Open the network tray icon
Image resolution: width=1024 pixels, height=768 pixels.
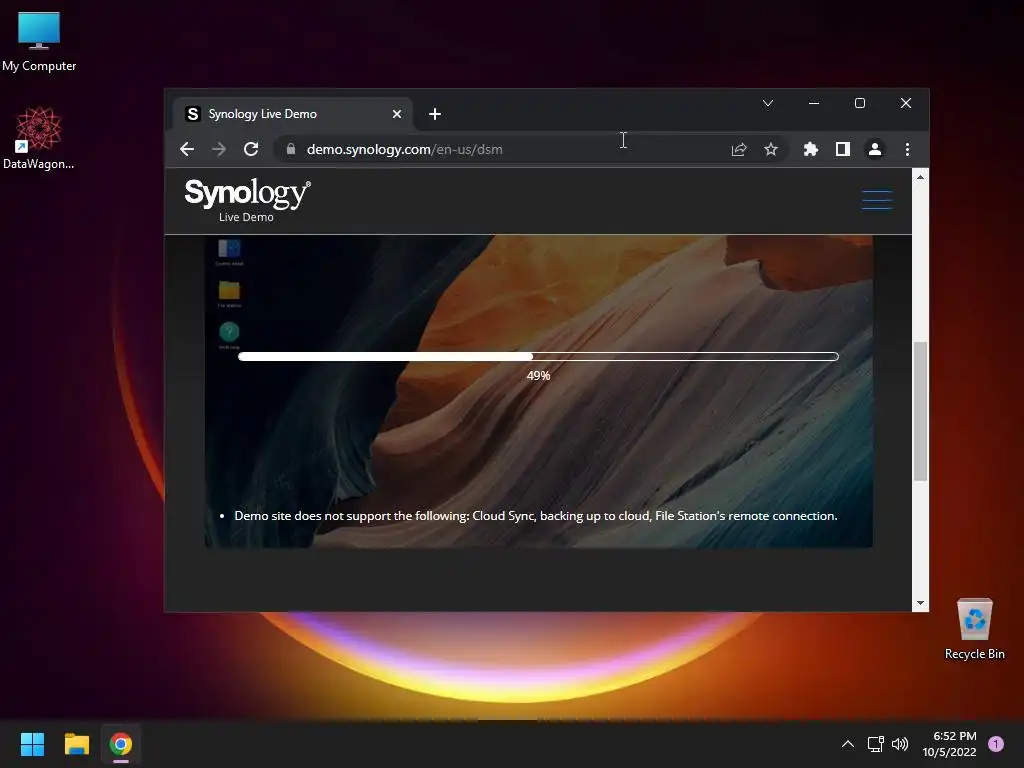(875, 744)
